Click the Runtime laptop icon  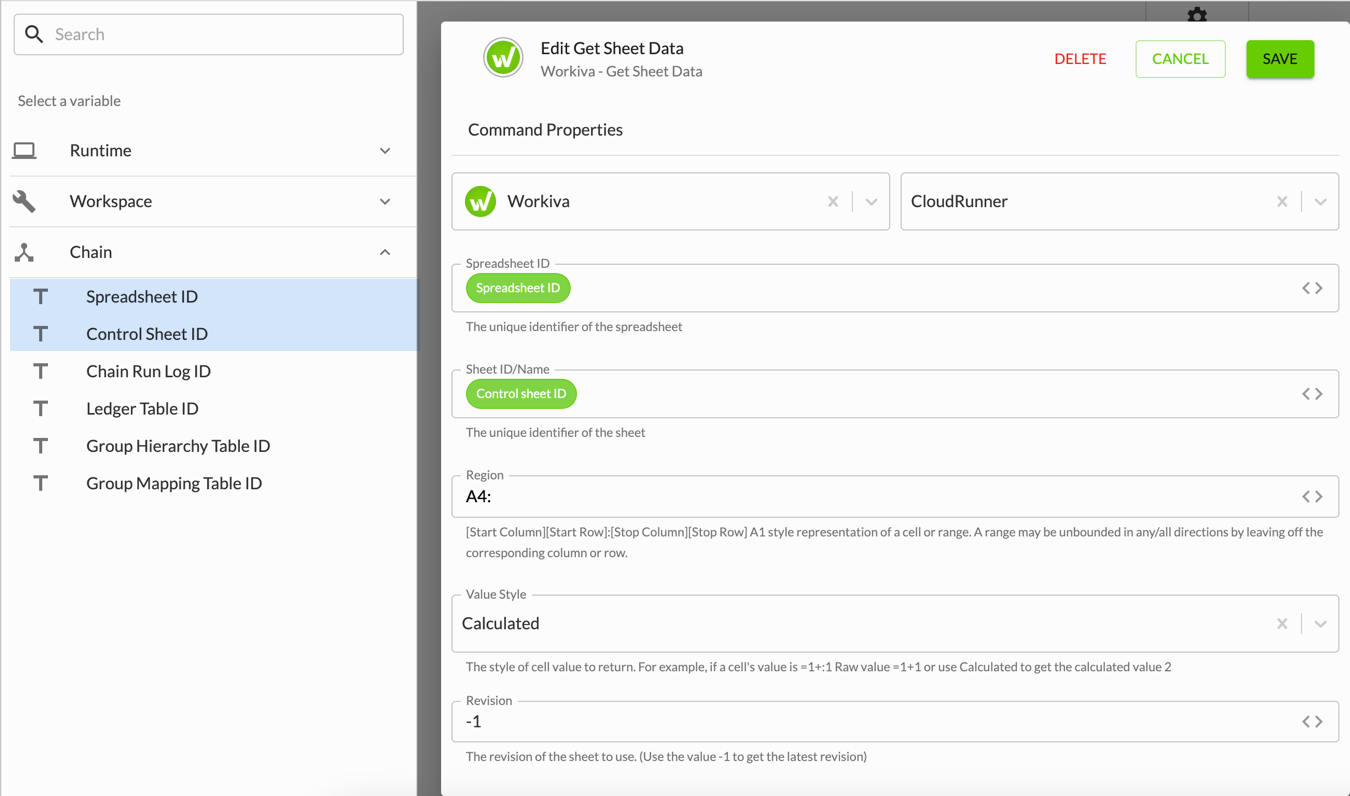pos(24,151)
